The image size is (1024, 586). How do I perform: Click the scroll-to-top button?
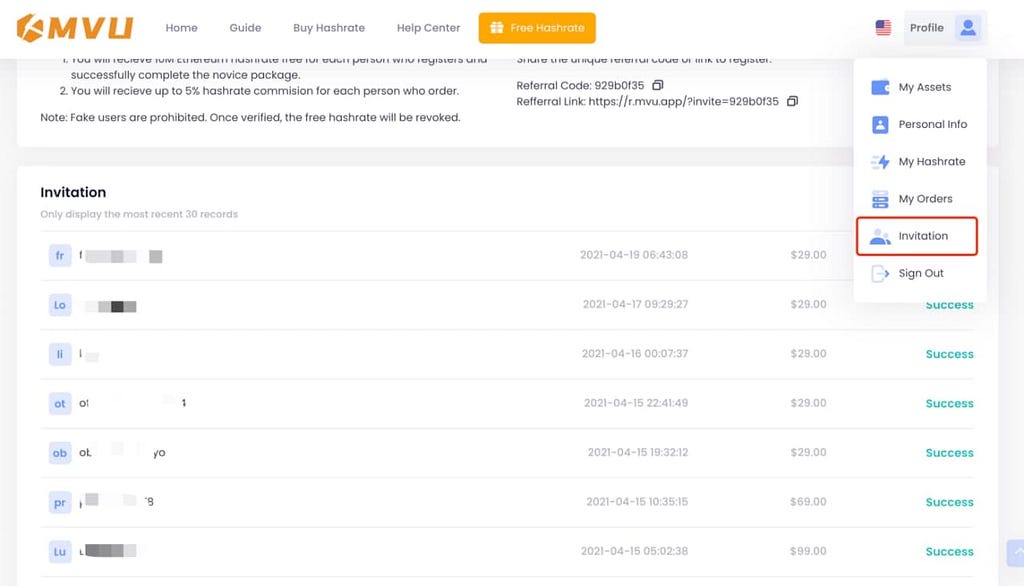[1016, 553]
